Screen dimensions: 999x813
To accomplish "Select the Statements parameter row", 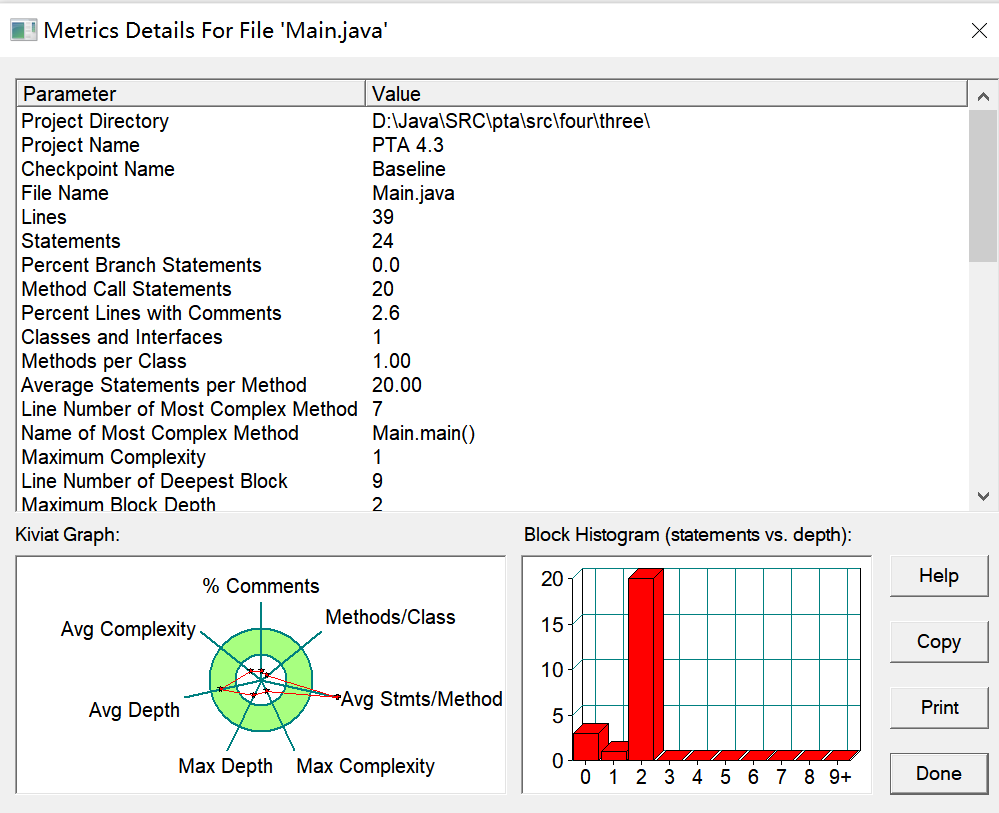I will [x=492, y=241].
